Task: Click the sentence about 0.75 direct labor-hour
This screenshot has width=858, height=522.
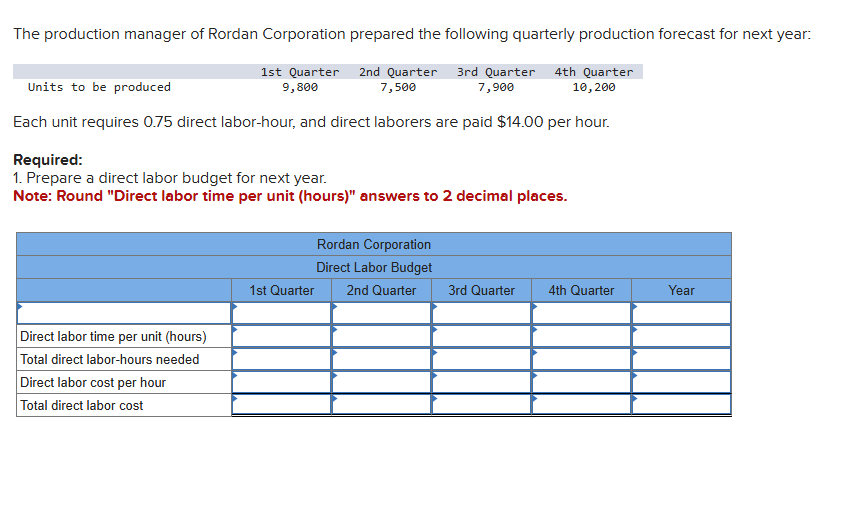Action: point(311,122)
